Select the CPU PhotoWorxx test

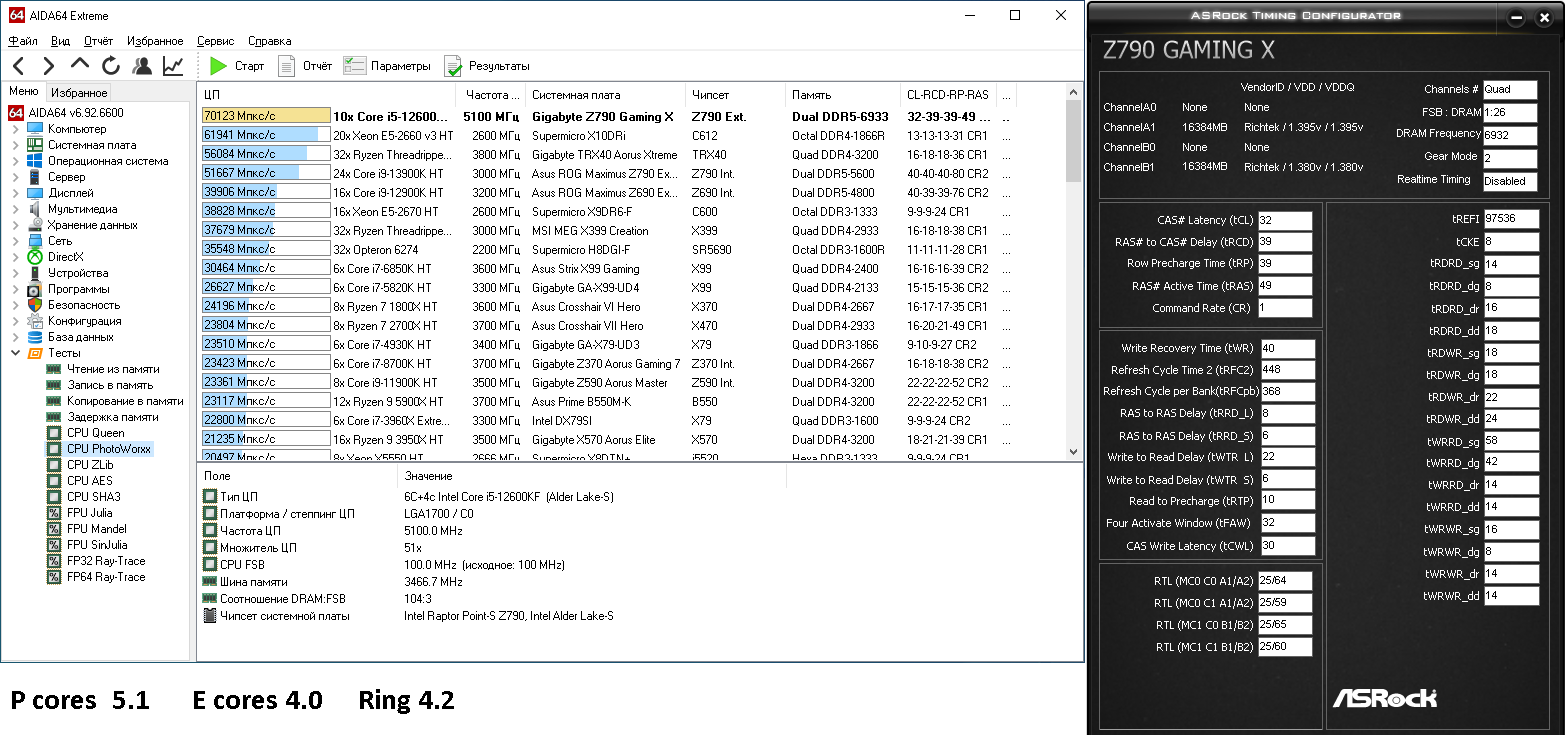(109, 449)
